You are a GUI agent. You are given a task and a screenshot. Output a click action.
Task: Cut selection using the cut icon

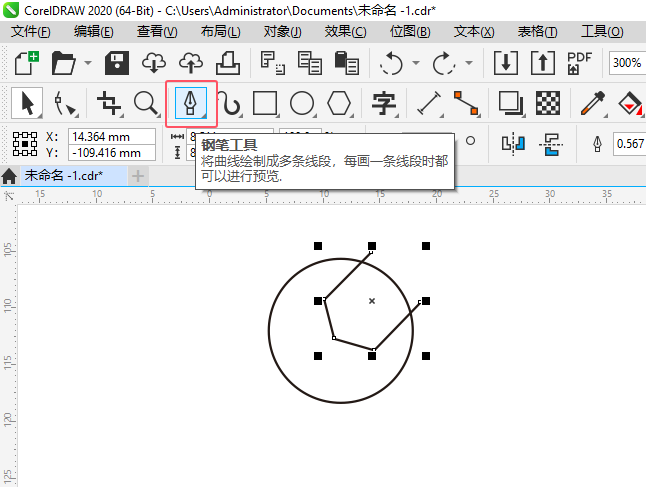point(272,63)
